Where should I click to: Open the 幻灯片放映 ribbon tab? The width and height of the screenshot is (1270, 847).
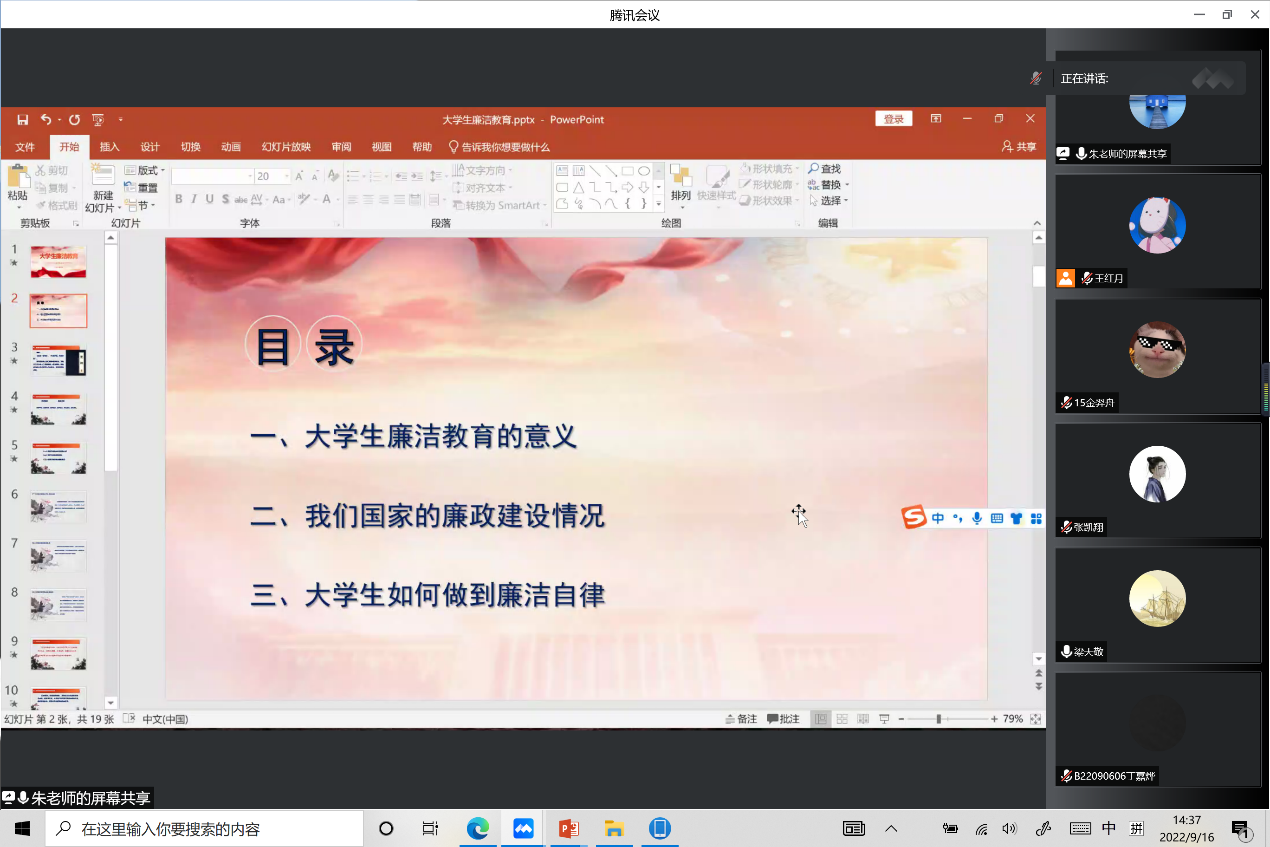[286, 147]
